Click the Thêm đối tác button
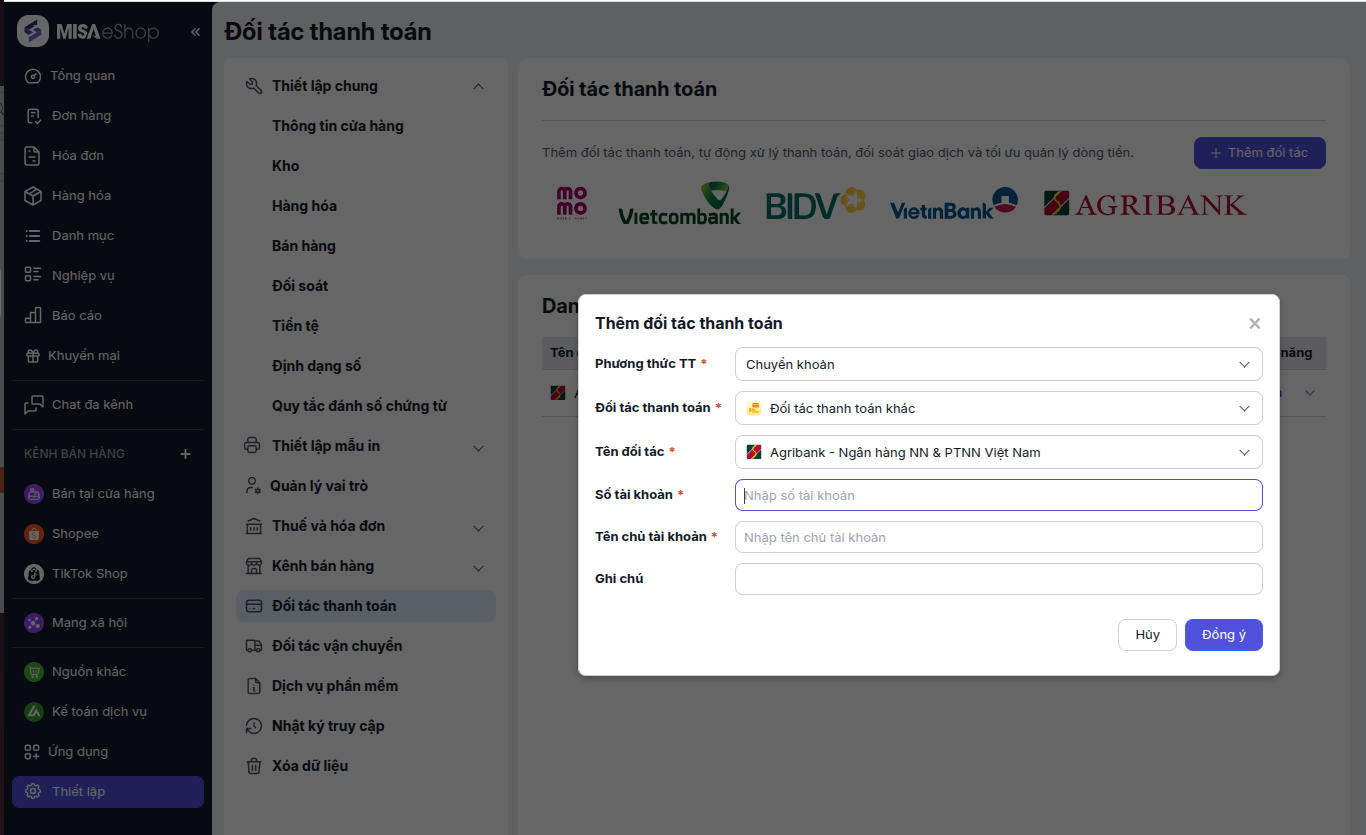 point(1260,153)
